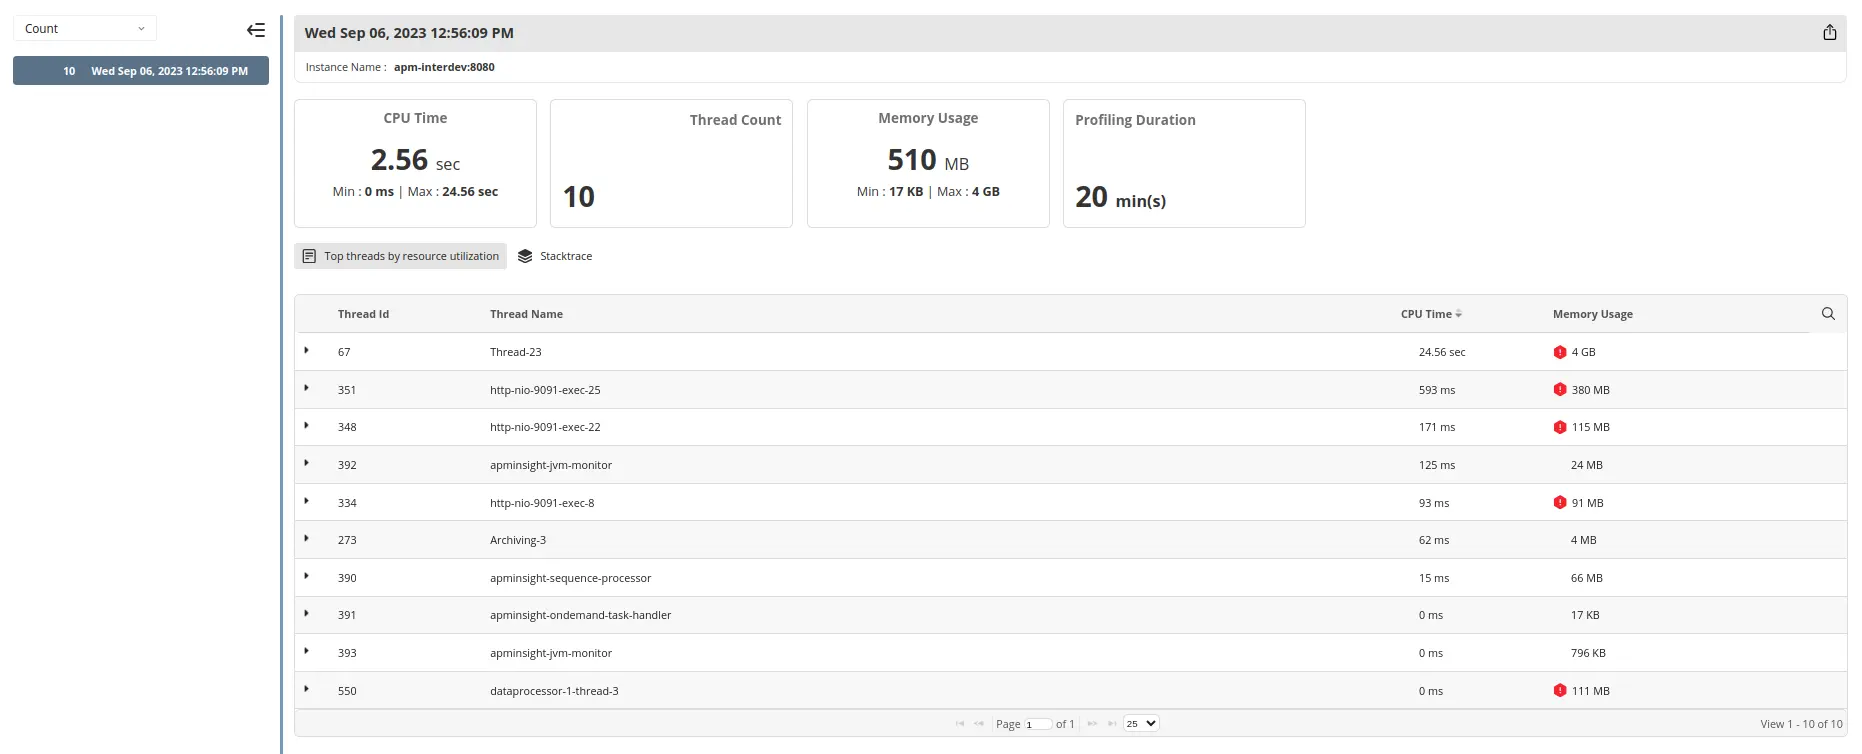The image size is (1862, 754).
Task: Open the Count dropdown
Action: pyautogui.click(x=85, y=29)
